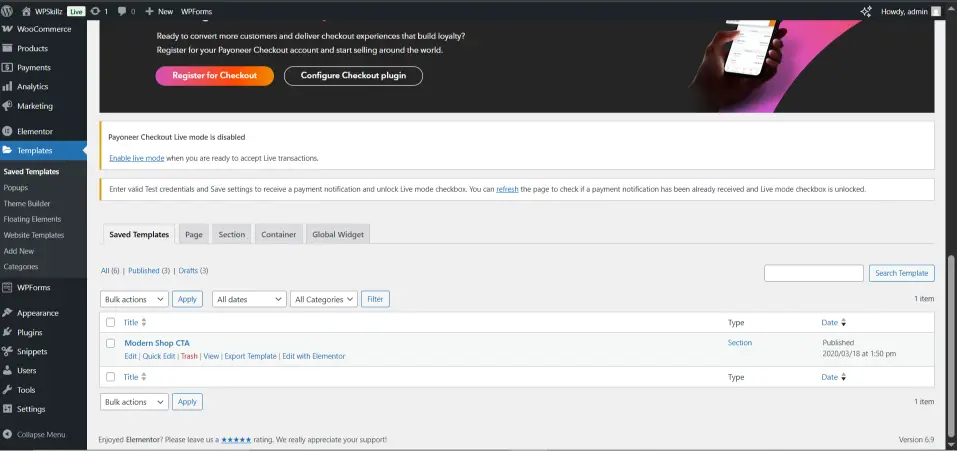Viewport: 957px width, 451px height.
Task: Open the comments bubble icon
Action: 122,11
